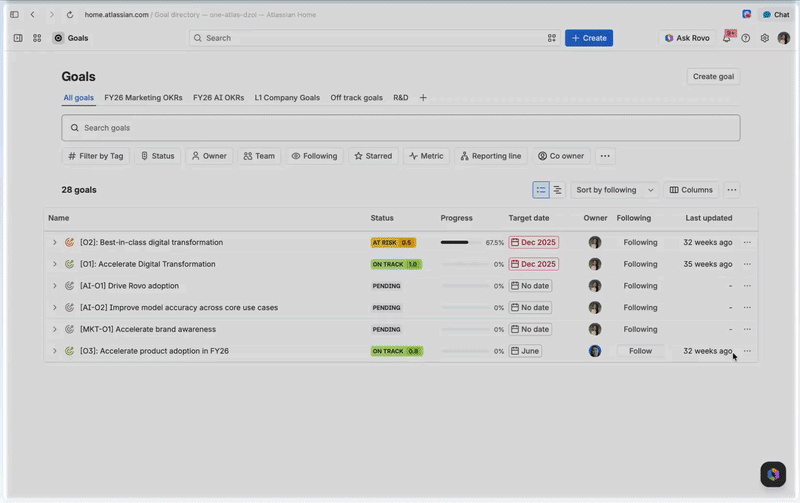The height and width of the screenshot is (503, 800).
Task: Open row actions for [AI-O1] goal
Action: [747, 286]
